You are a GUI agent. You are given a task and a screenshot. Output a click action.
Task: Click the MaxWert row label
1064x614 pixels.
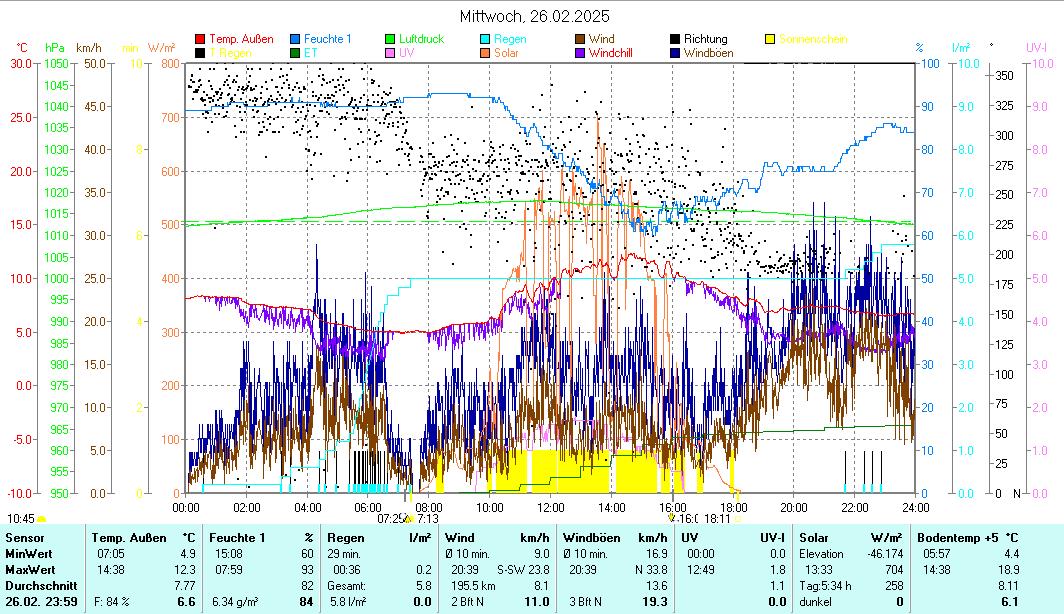pos(29,569)
